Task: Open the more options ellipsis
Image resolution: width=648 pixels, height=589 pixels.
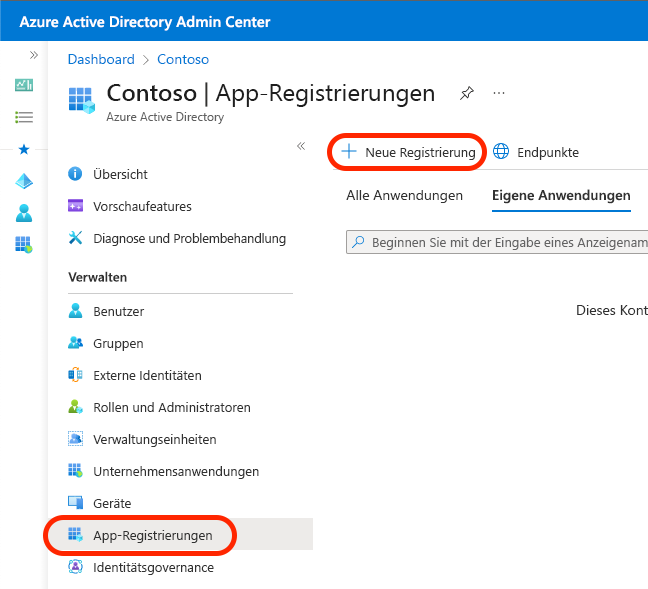Action: coord(499,93)
